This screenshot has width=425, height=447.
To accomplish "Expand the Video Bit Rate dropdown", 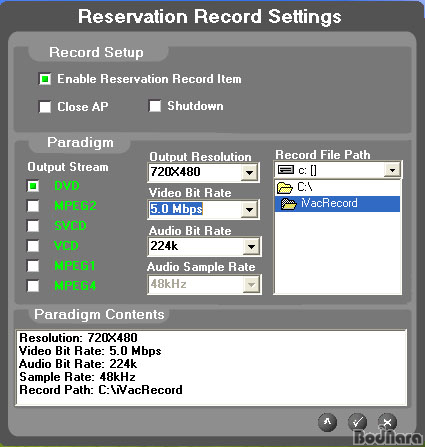I will coord(249,210).
